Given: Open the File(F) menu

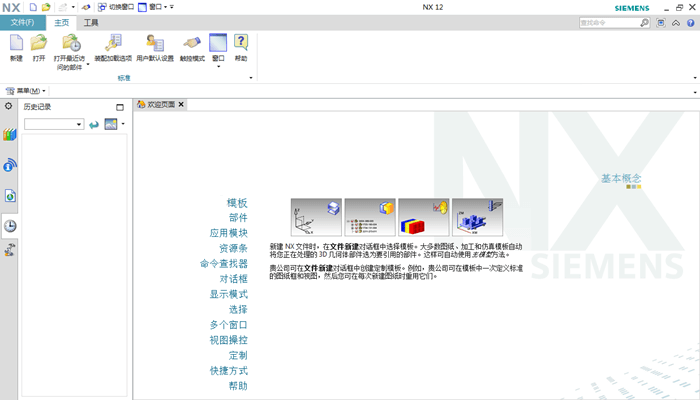Looking at the screenshot, I should (x=22, y=22).
